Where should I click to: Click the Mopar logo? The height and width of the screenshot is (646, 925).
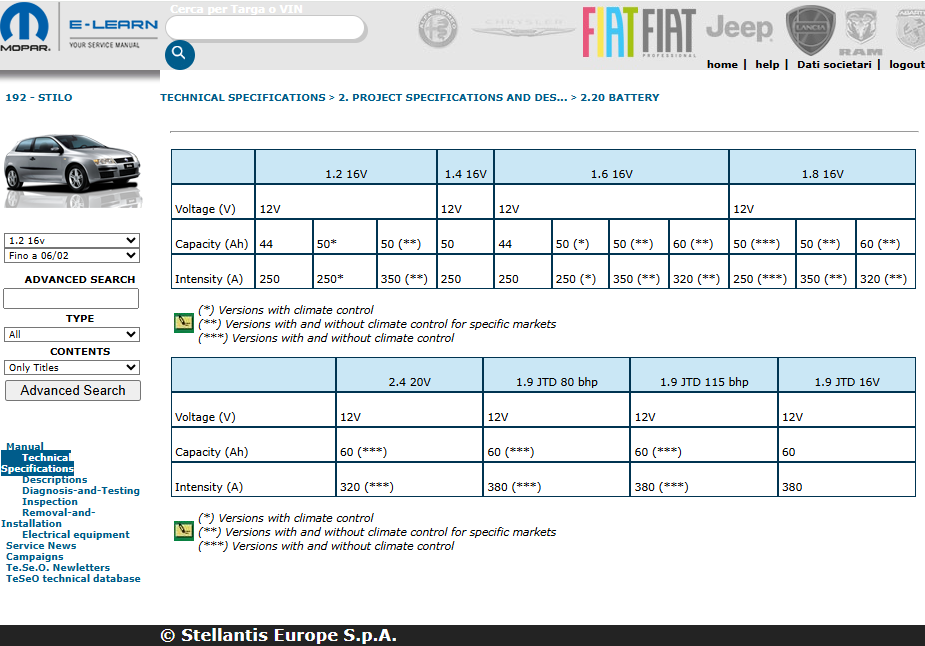click(29, 29)
